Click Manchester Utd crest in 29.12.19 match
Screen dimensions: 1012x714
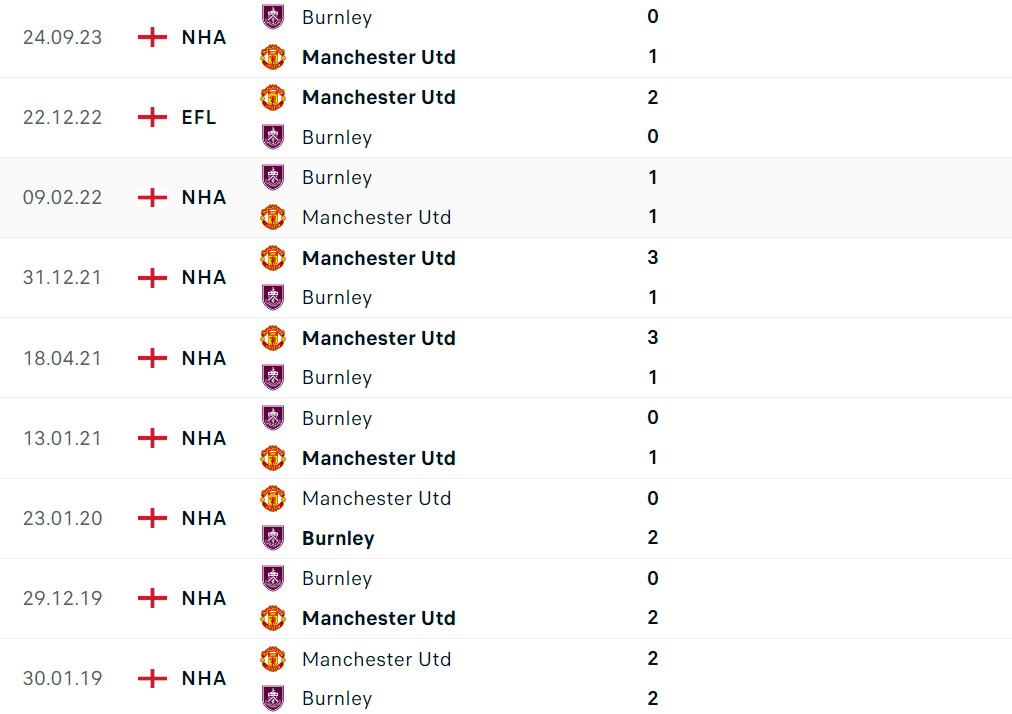coord(273,618)
